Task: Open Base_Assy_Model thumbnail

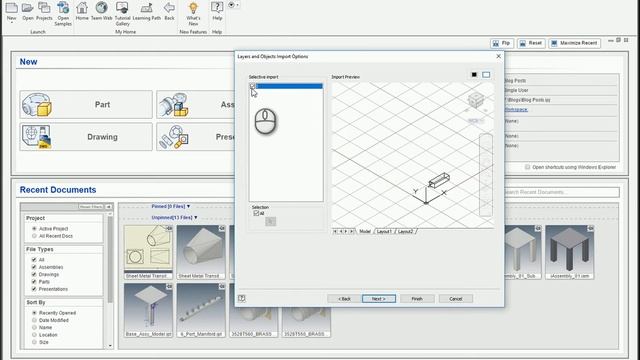Action: coord(149,310)
